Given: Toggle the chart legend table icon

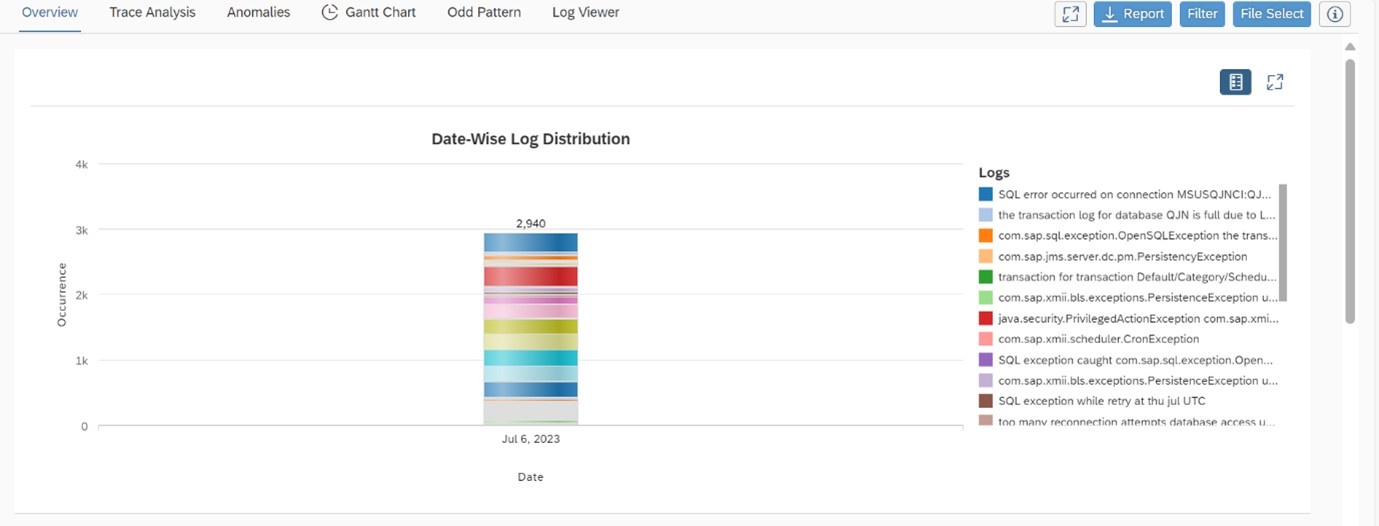Looking at the screenshot, I should tap(1235, 82).
